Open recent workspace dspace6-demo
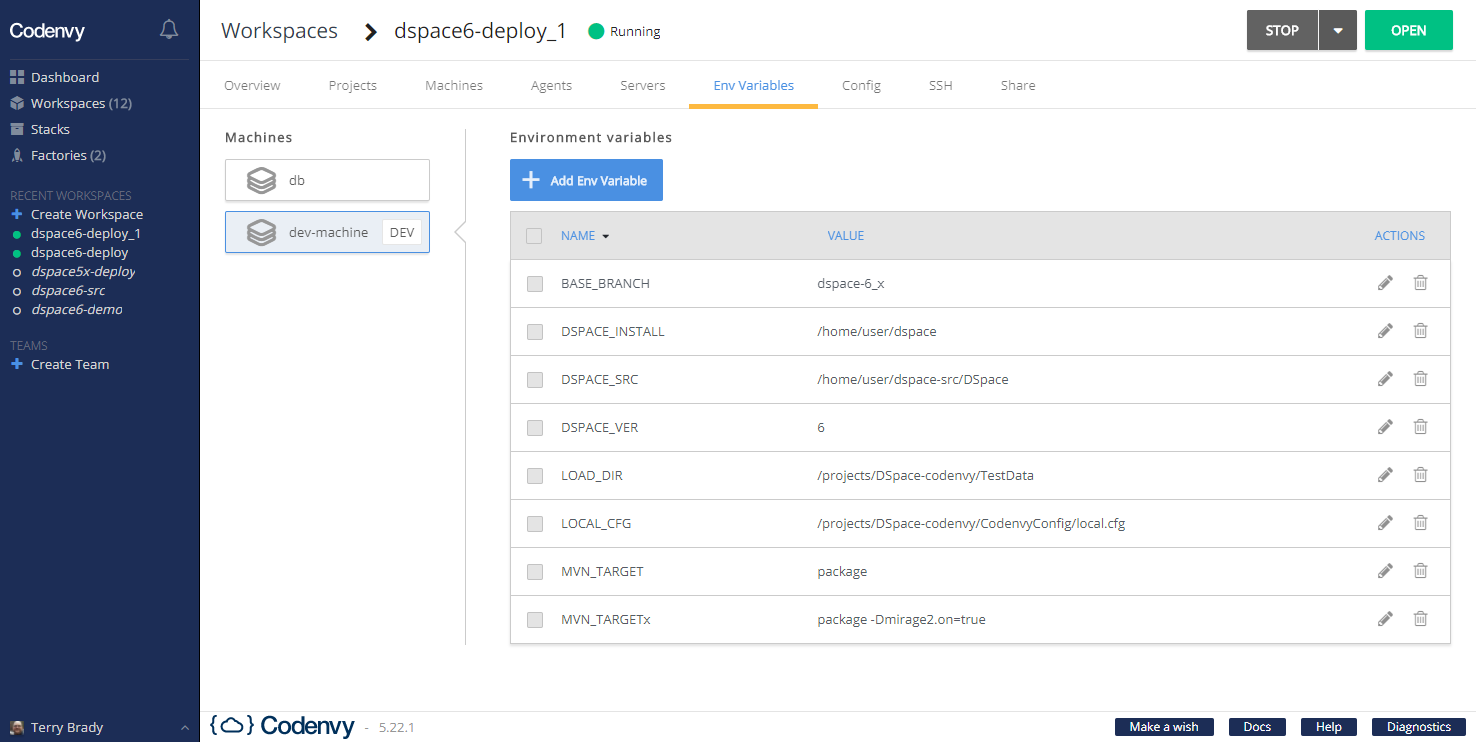Viewport: 1476px width, 742px height. pyautogui.click(x=76, y=309)
